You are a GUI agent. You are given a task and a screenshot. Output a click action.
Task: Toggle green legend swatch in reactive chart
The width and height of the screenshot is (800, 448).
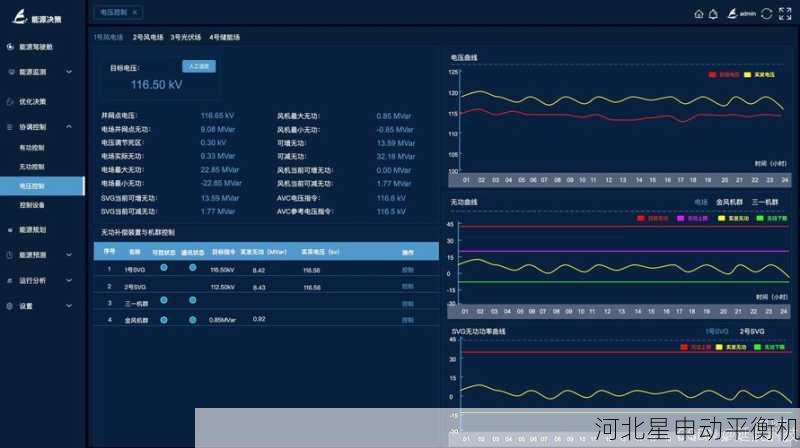(x=760, y=218)
